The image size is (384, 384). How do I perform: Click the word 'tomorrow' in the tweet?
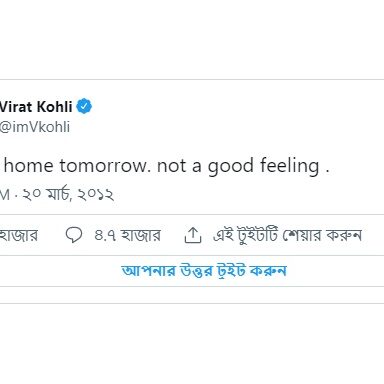tap(104, 166)
